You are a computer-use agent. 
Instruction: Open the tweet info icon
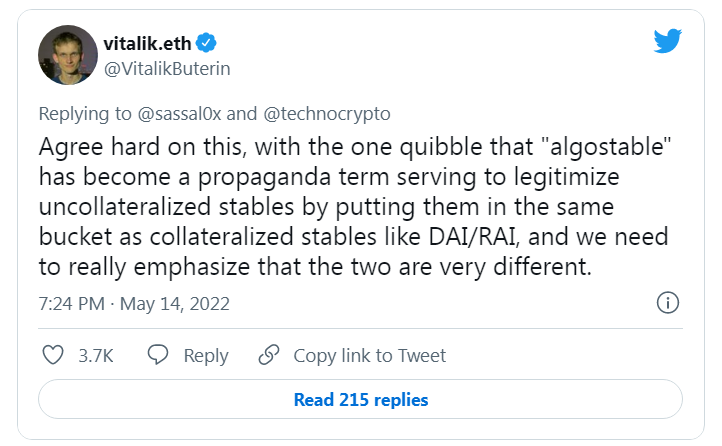pyautogui.click(x=668, y=303)
